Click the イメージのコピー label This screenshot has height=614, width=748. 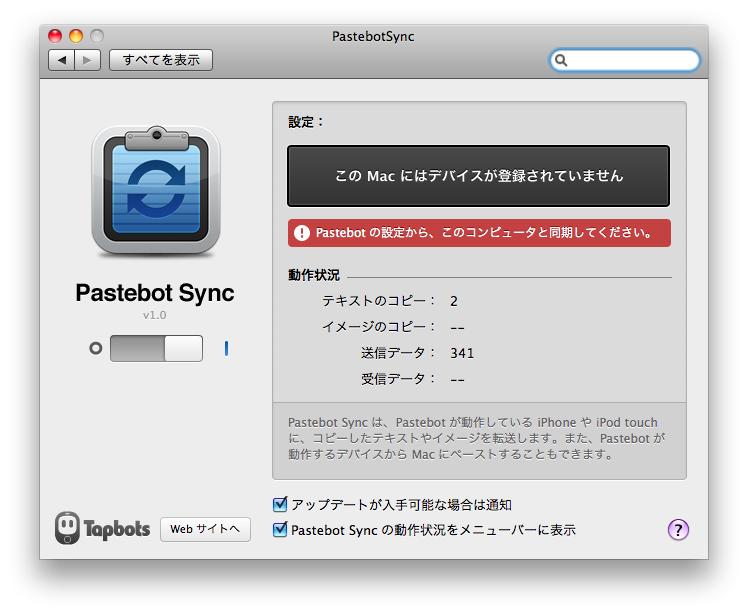(378, 327)
